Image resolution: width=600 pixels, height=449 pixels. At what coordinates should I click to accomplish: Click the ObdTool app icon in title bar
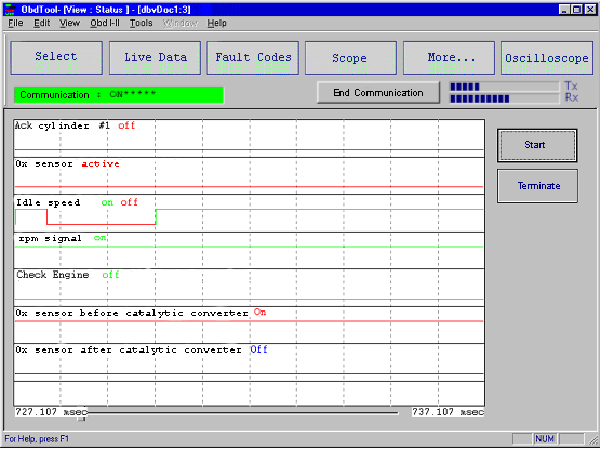click(10, 9)
